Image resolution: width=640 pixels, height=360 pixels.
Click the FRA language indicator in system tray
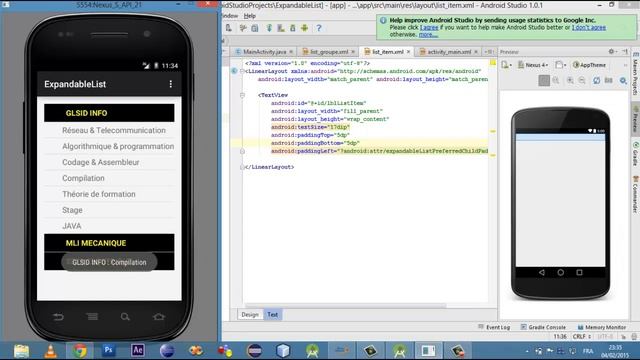tap(588, 351)
